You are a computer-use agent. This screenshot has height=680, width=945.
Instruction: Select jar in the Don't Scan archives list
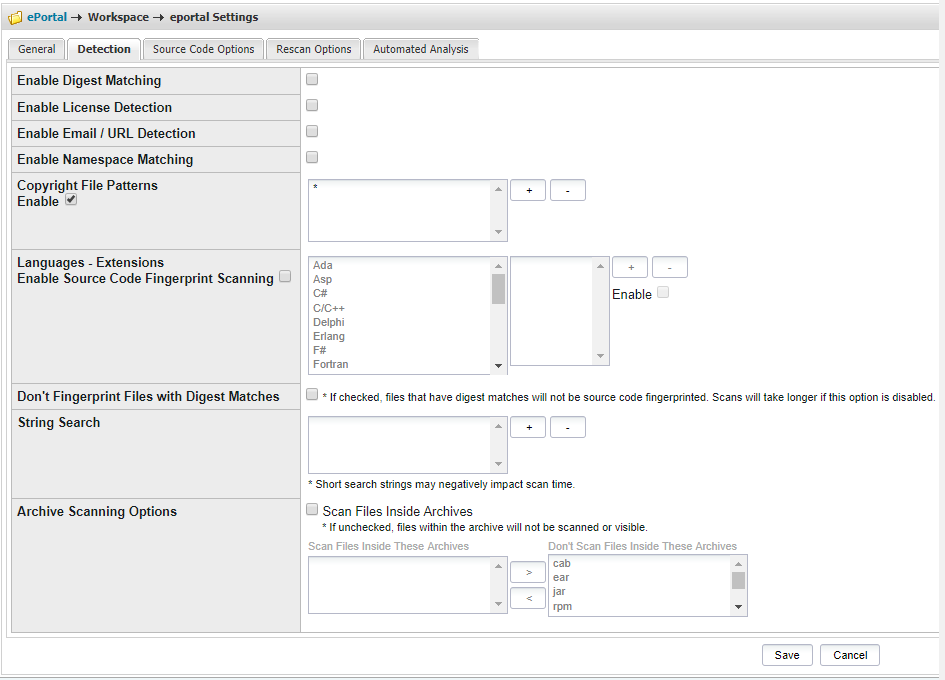pos(562,591)
